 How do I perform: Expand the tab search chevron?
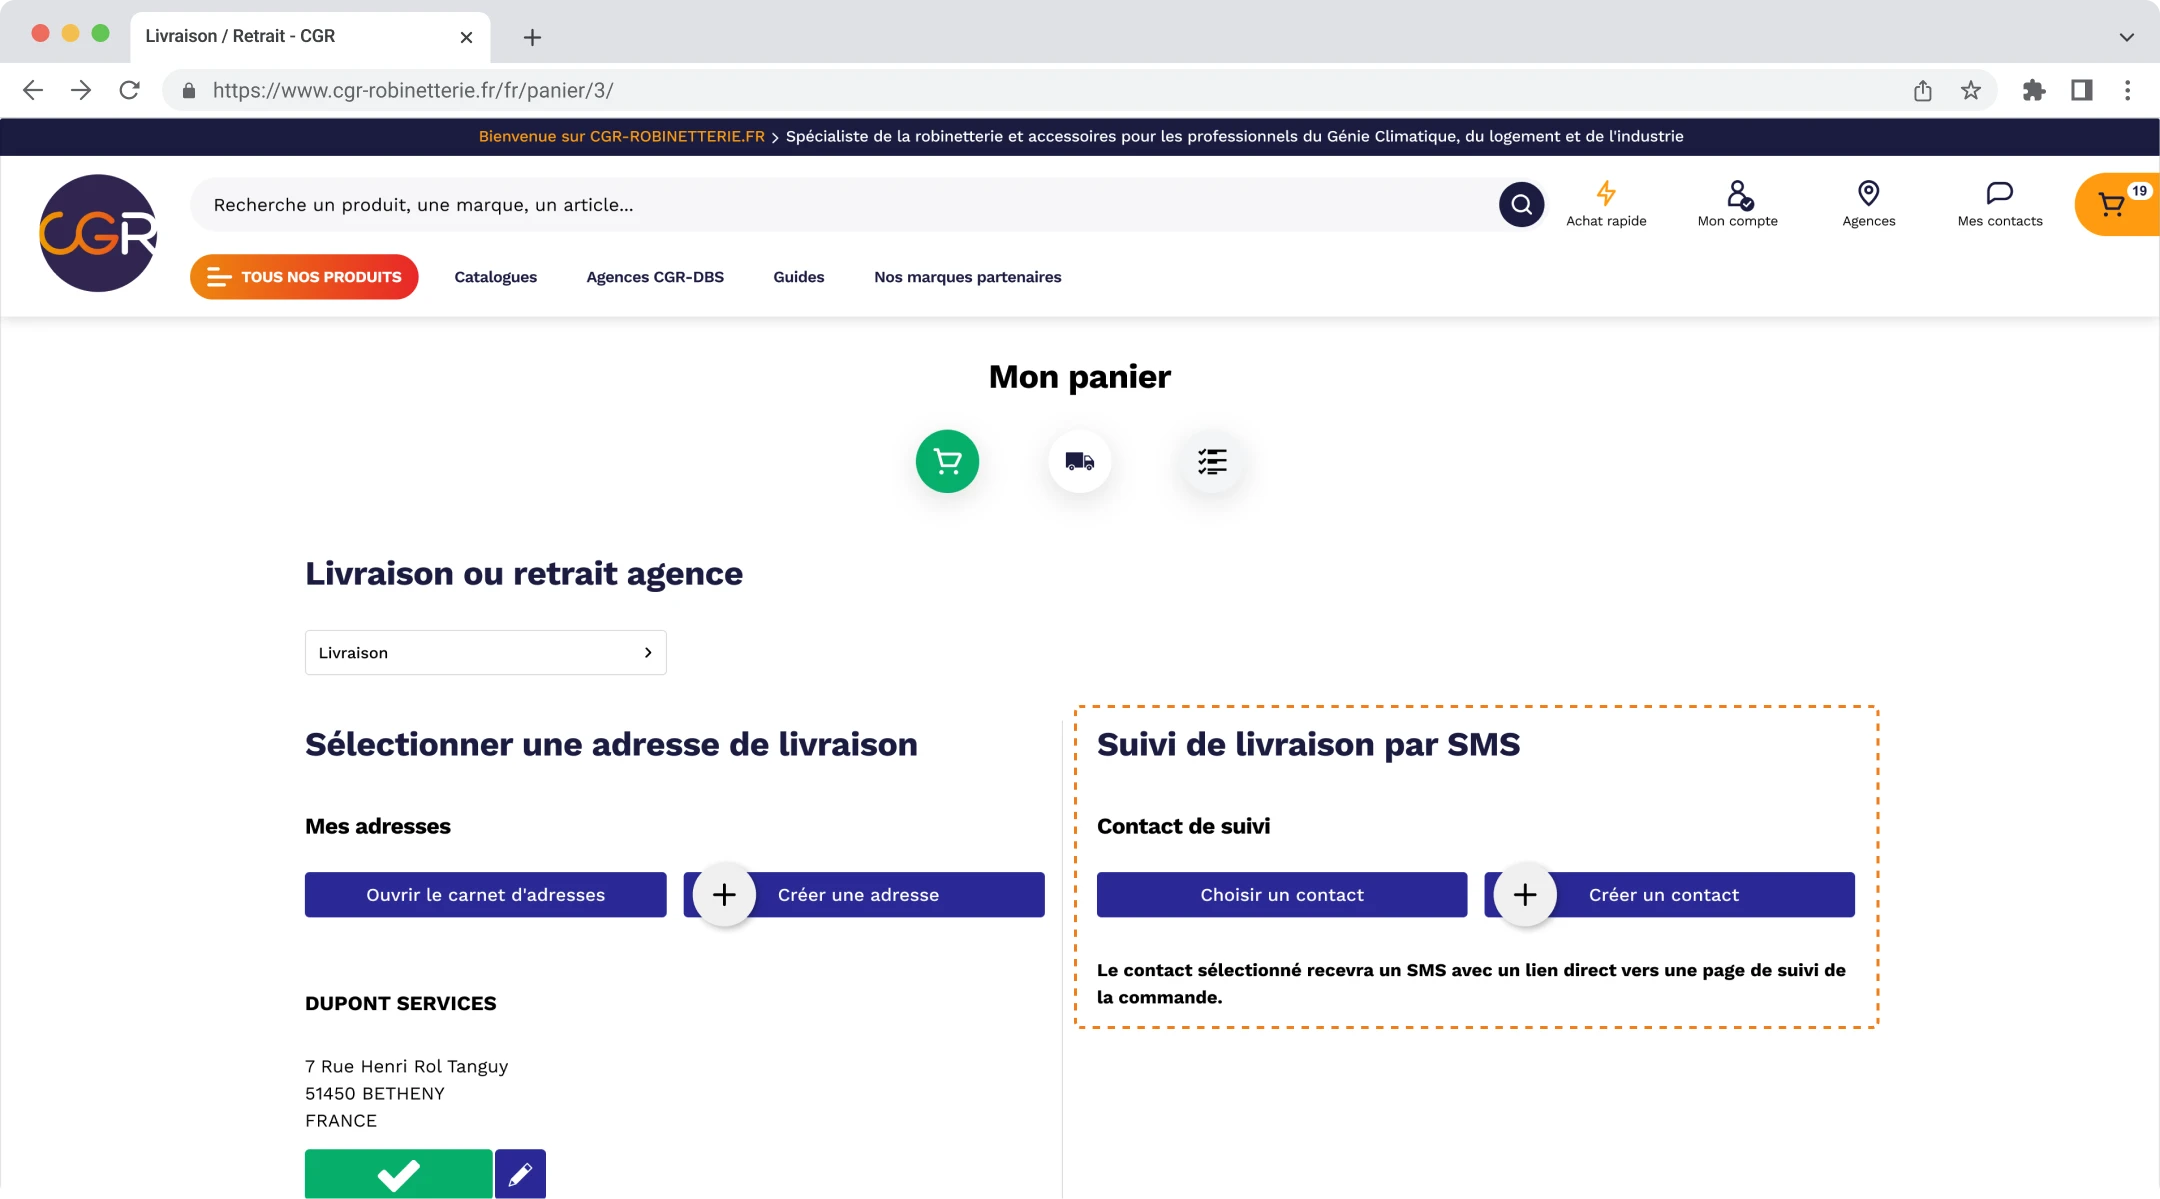pyautogui.click(x=2126, y=37)
